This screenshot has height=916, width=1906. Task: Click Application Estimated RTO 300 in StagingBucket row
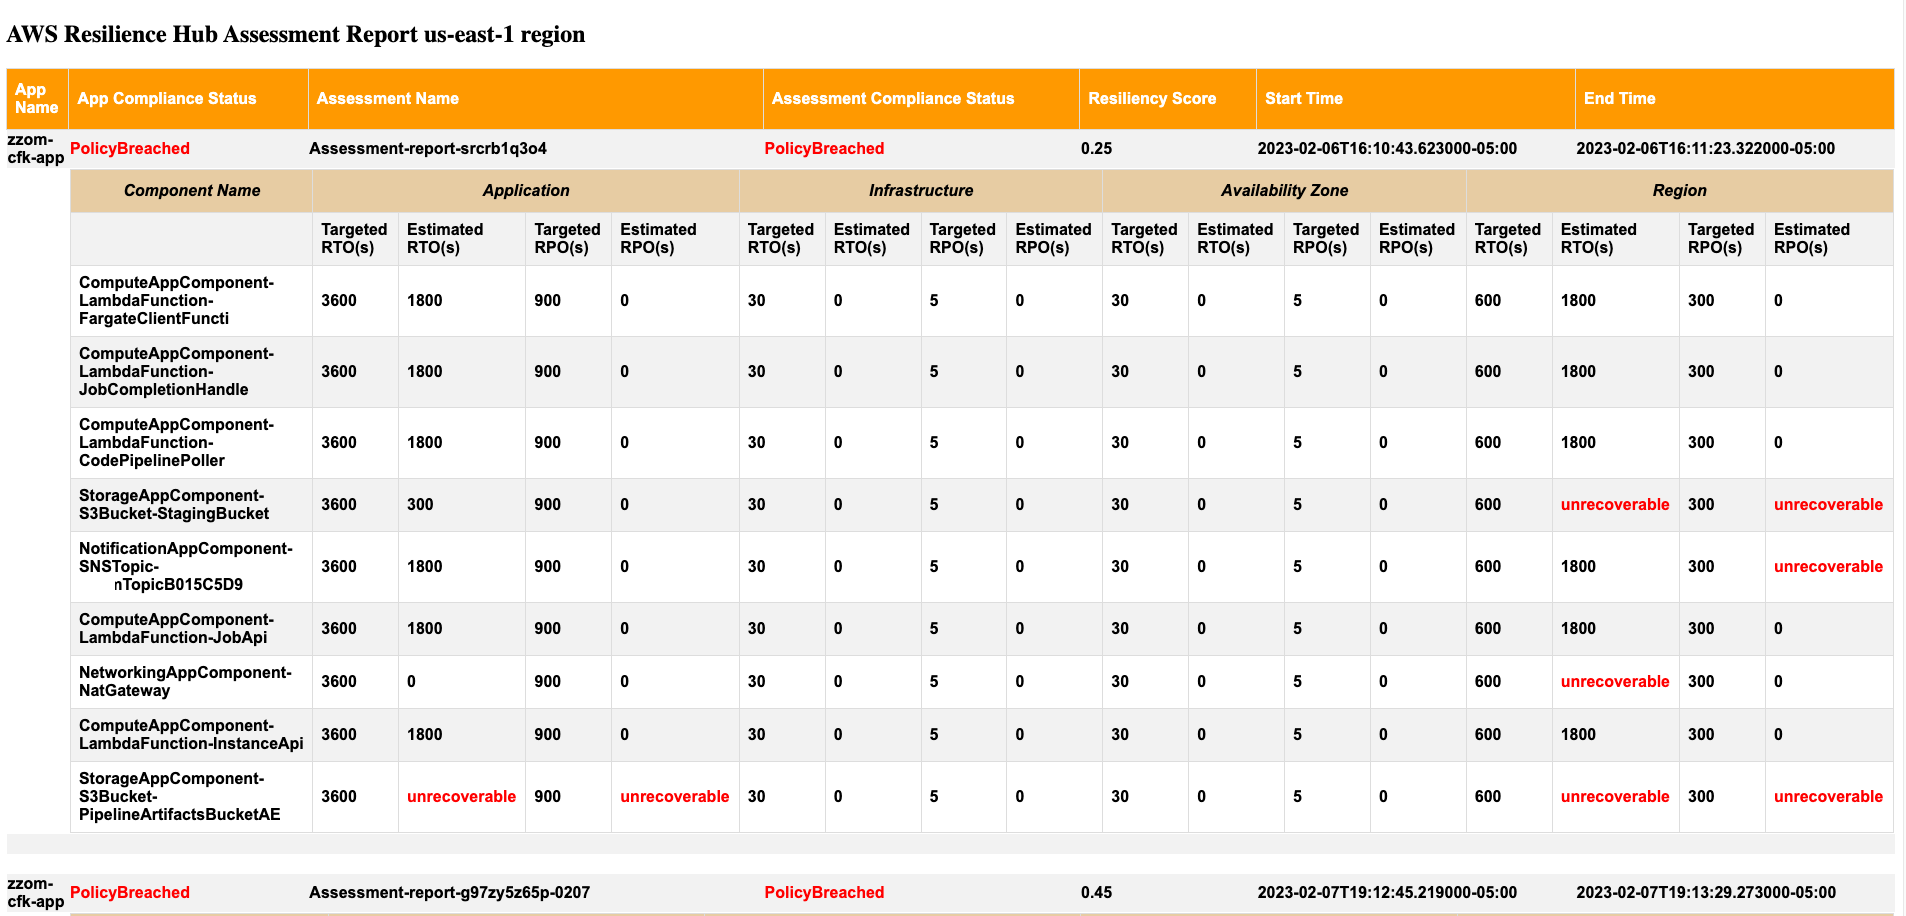420,505
